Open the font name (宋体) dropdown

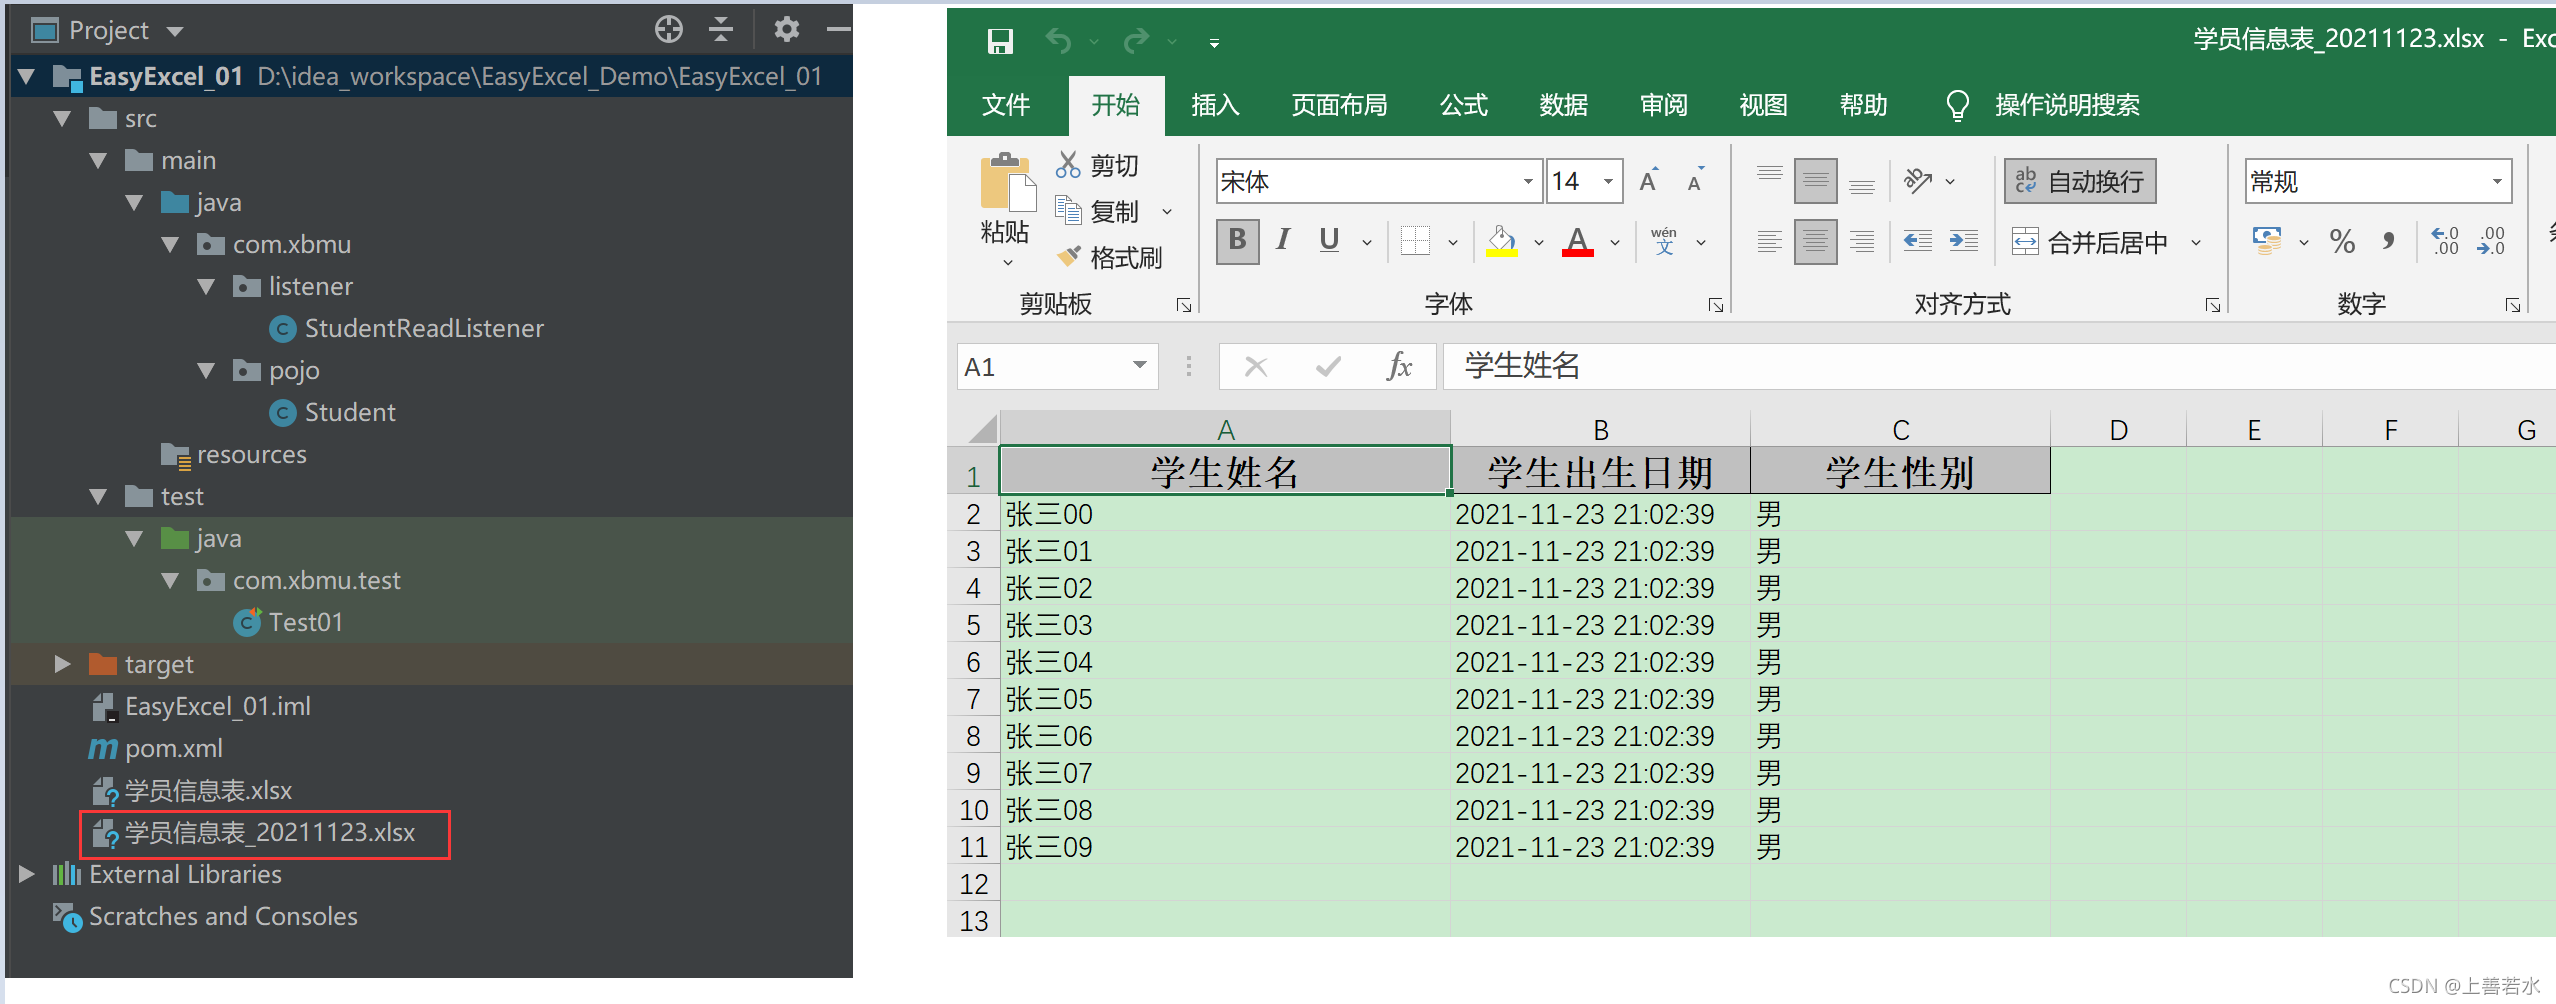coord(1526,181)
